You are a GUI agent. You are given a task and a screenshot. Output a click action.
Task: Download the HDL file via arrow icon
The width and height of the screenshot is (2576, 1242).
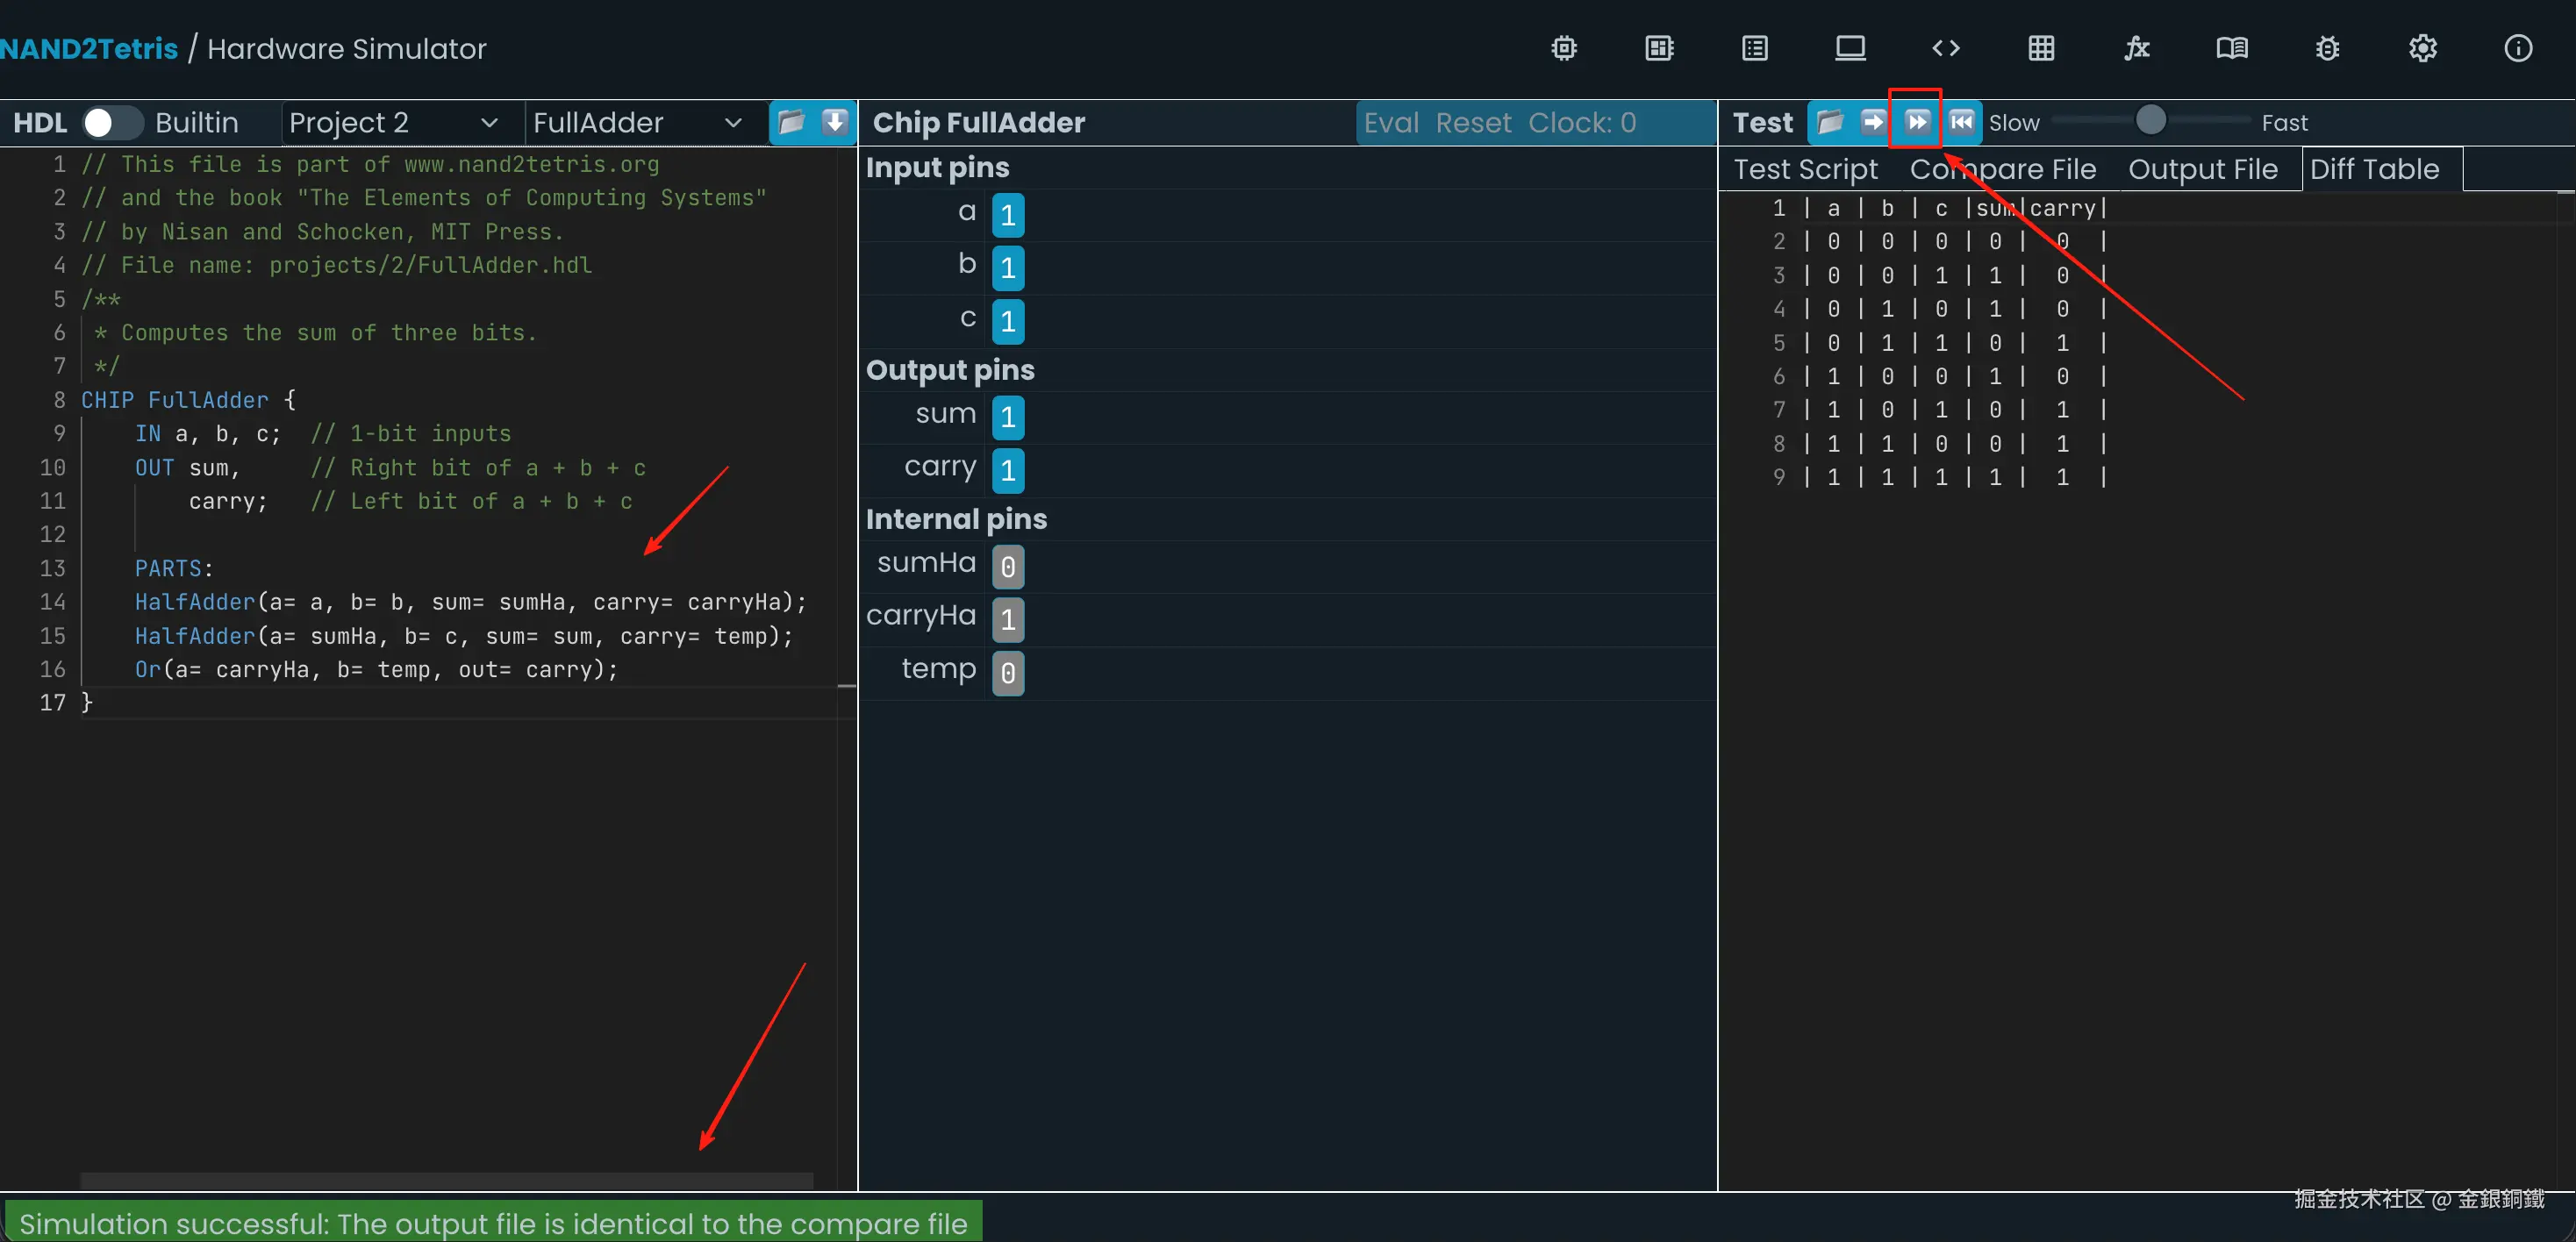click(835, 122)
